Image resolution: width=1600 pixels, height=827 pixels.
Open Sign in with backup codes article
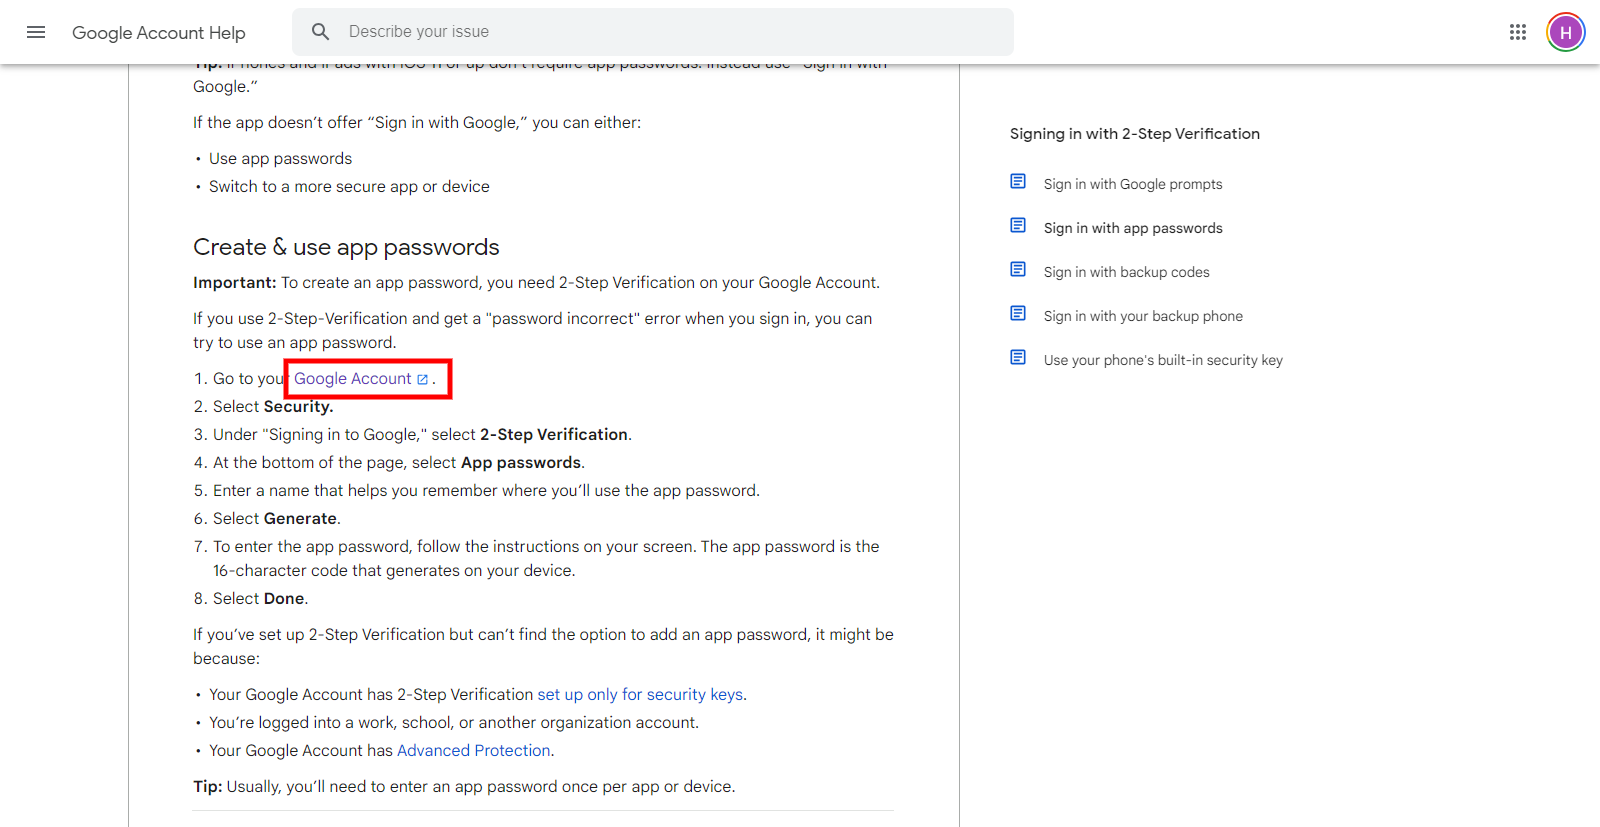pos(1126,272)
